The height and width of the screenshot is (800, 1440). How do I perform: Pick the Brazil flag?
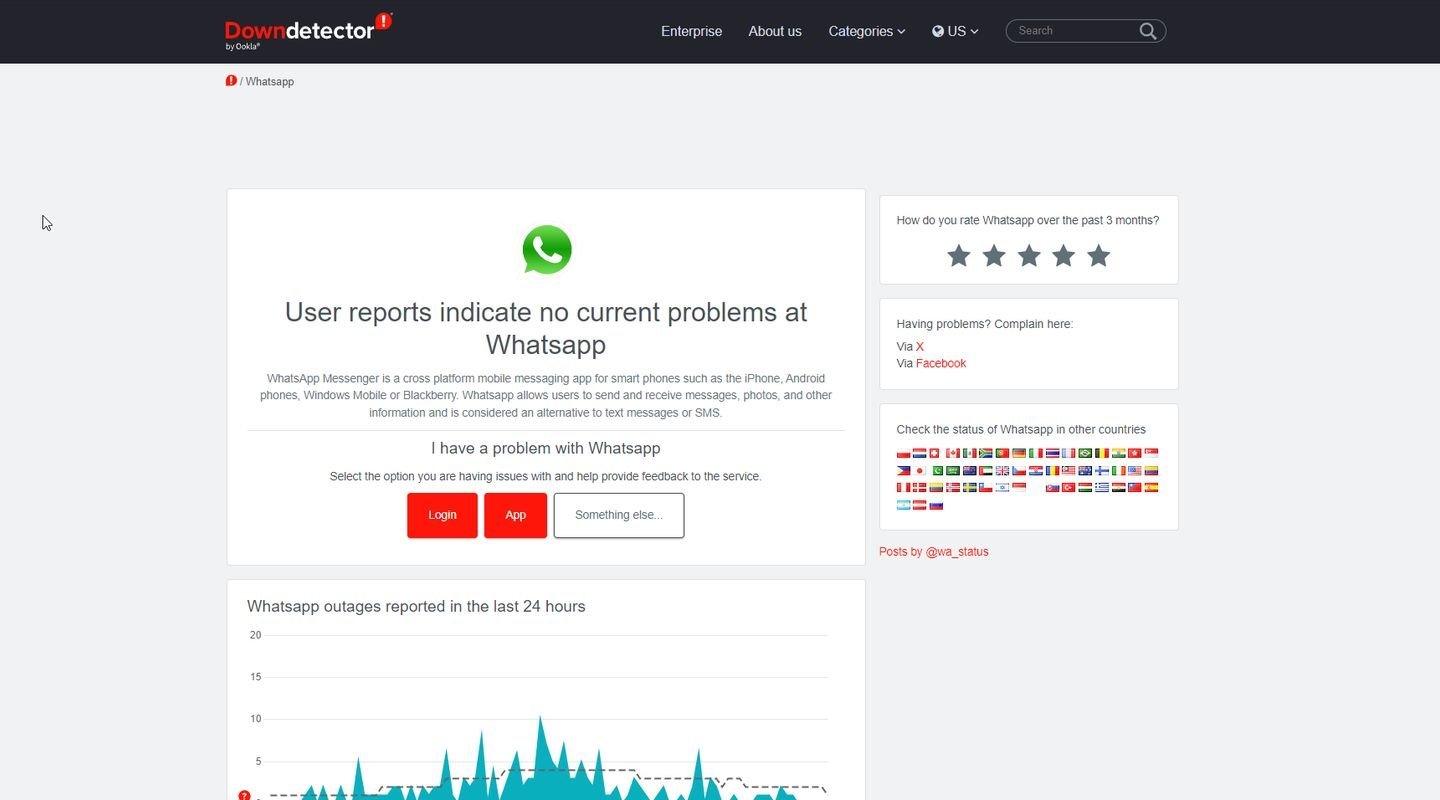click(1085, 453)
